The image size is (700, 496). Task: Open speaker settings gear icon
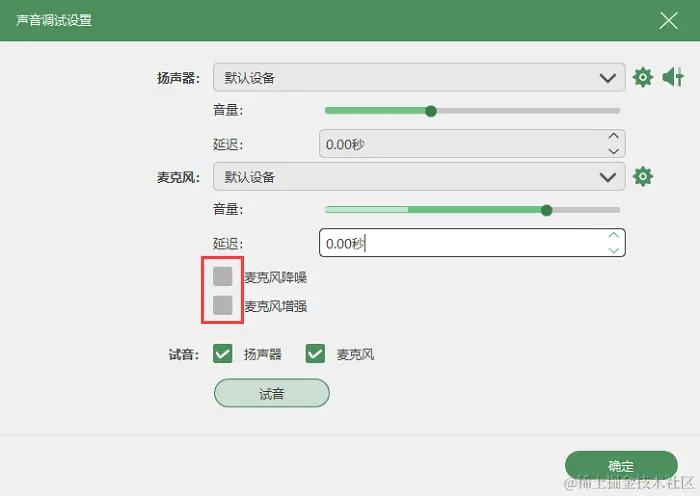[642, 77]
